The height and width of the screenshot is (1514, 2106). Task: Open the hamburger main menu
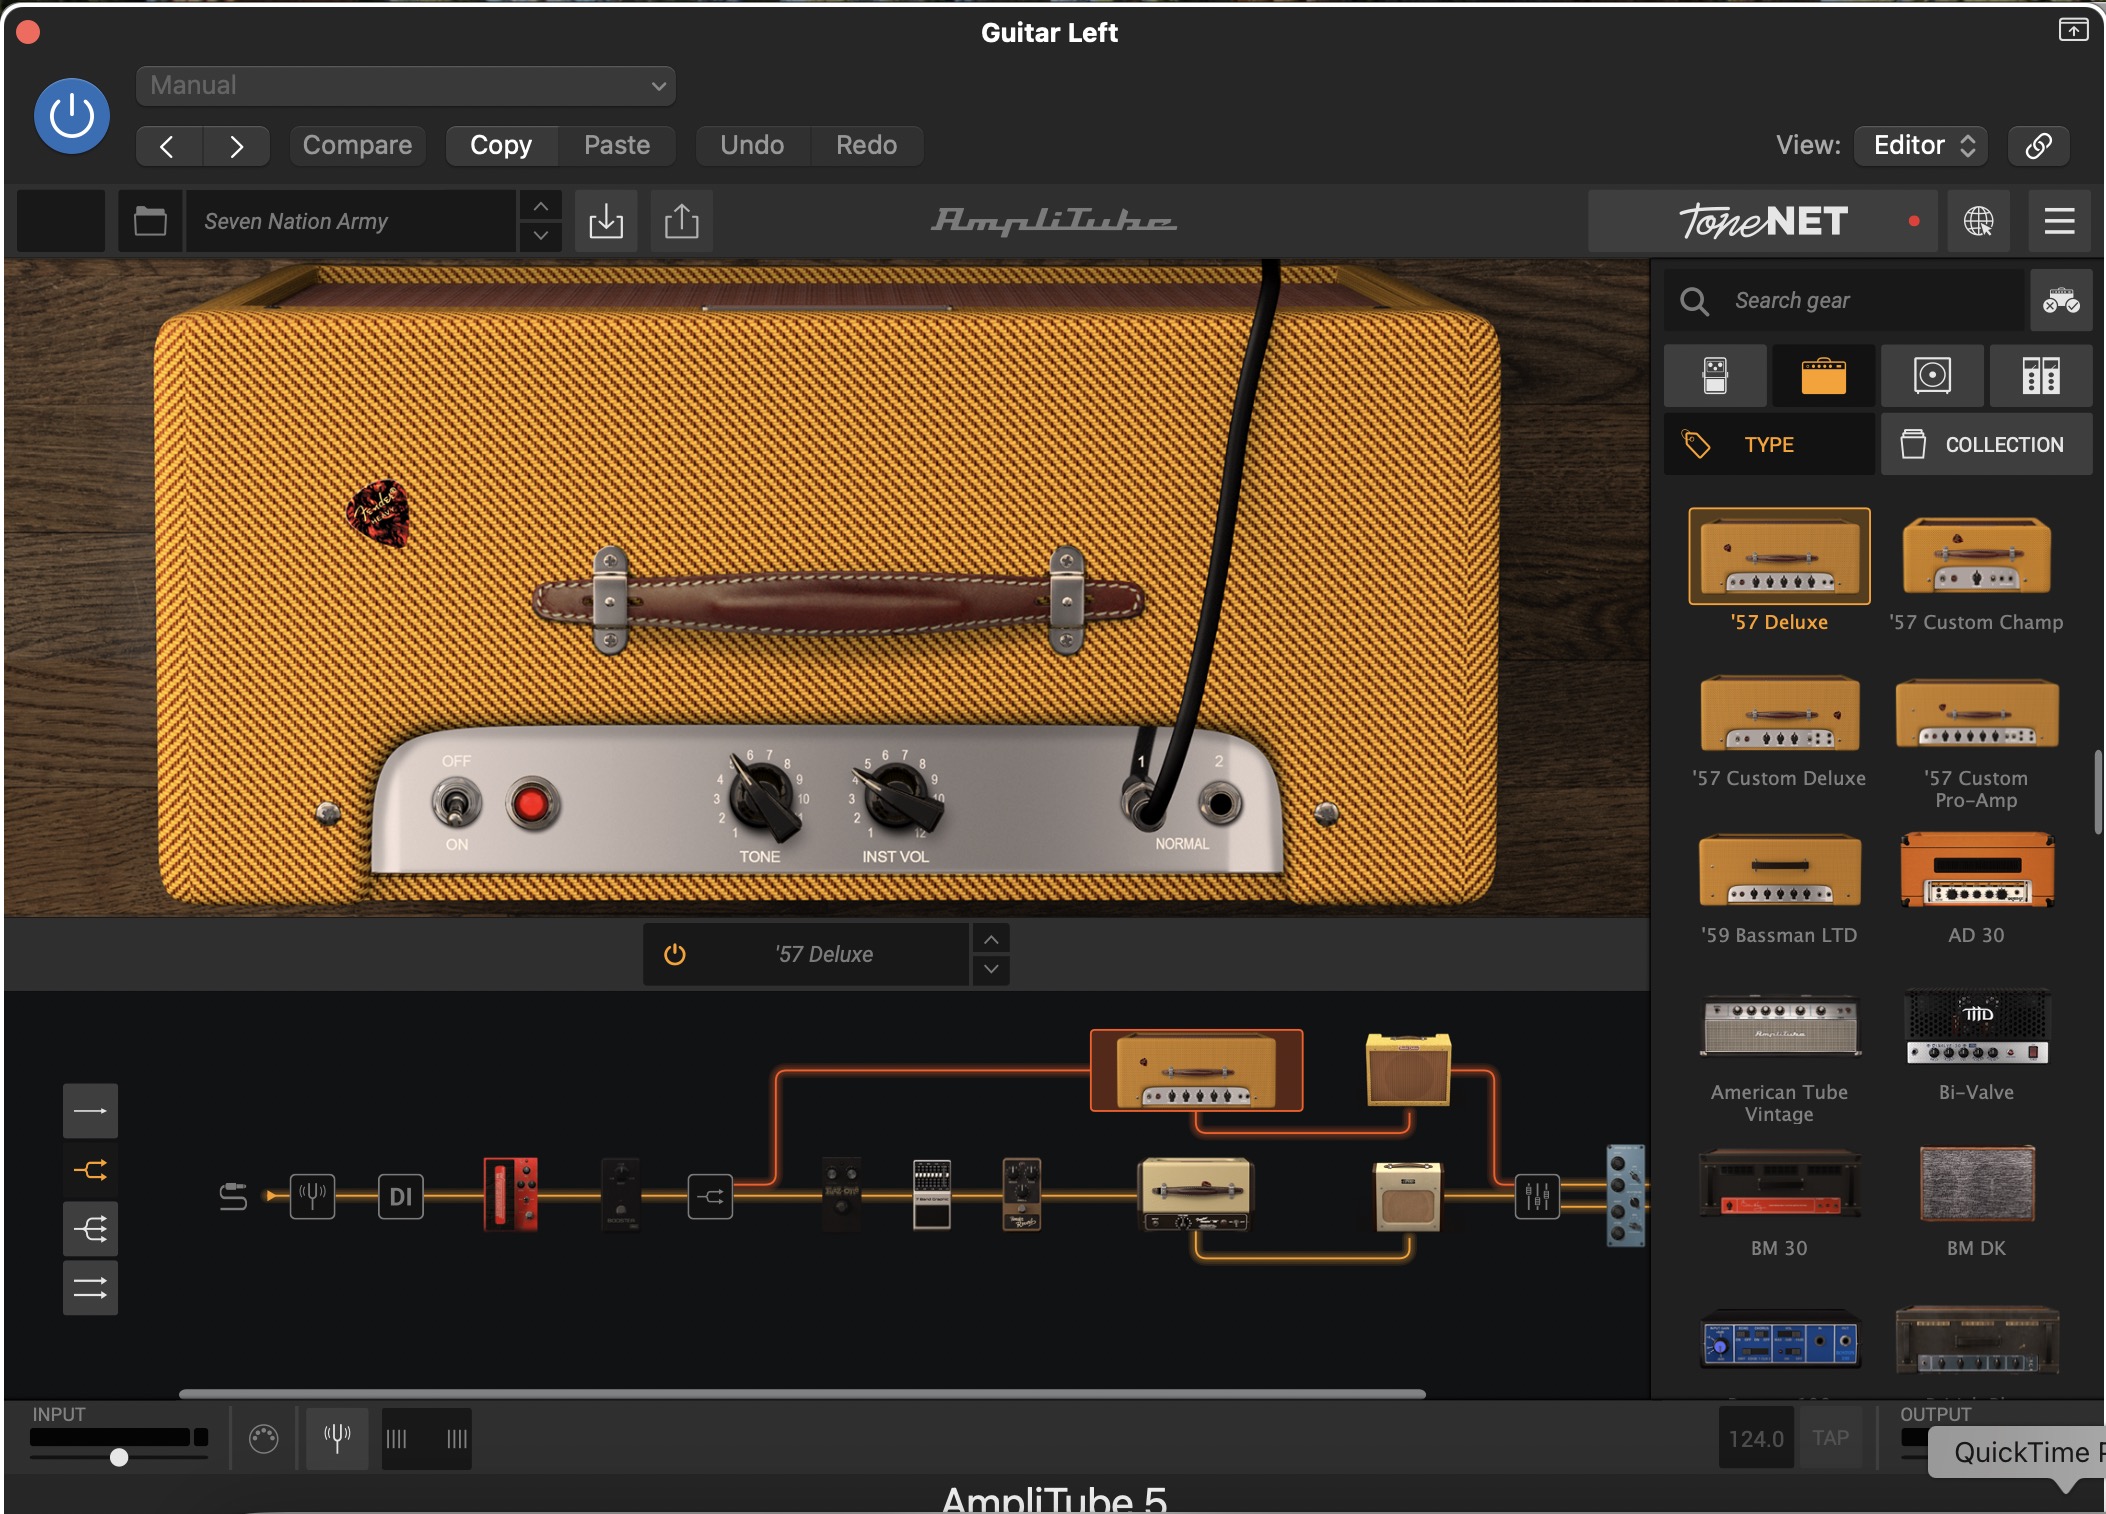[x=2059, y=221]
